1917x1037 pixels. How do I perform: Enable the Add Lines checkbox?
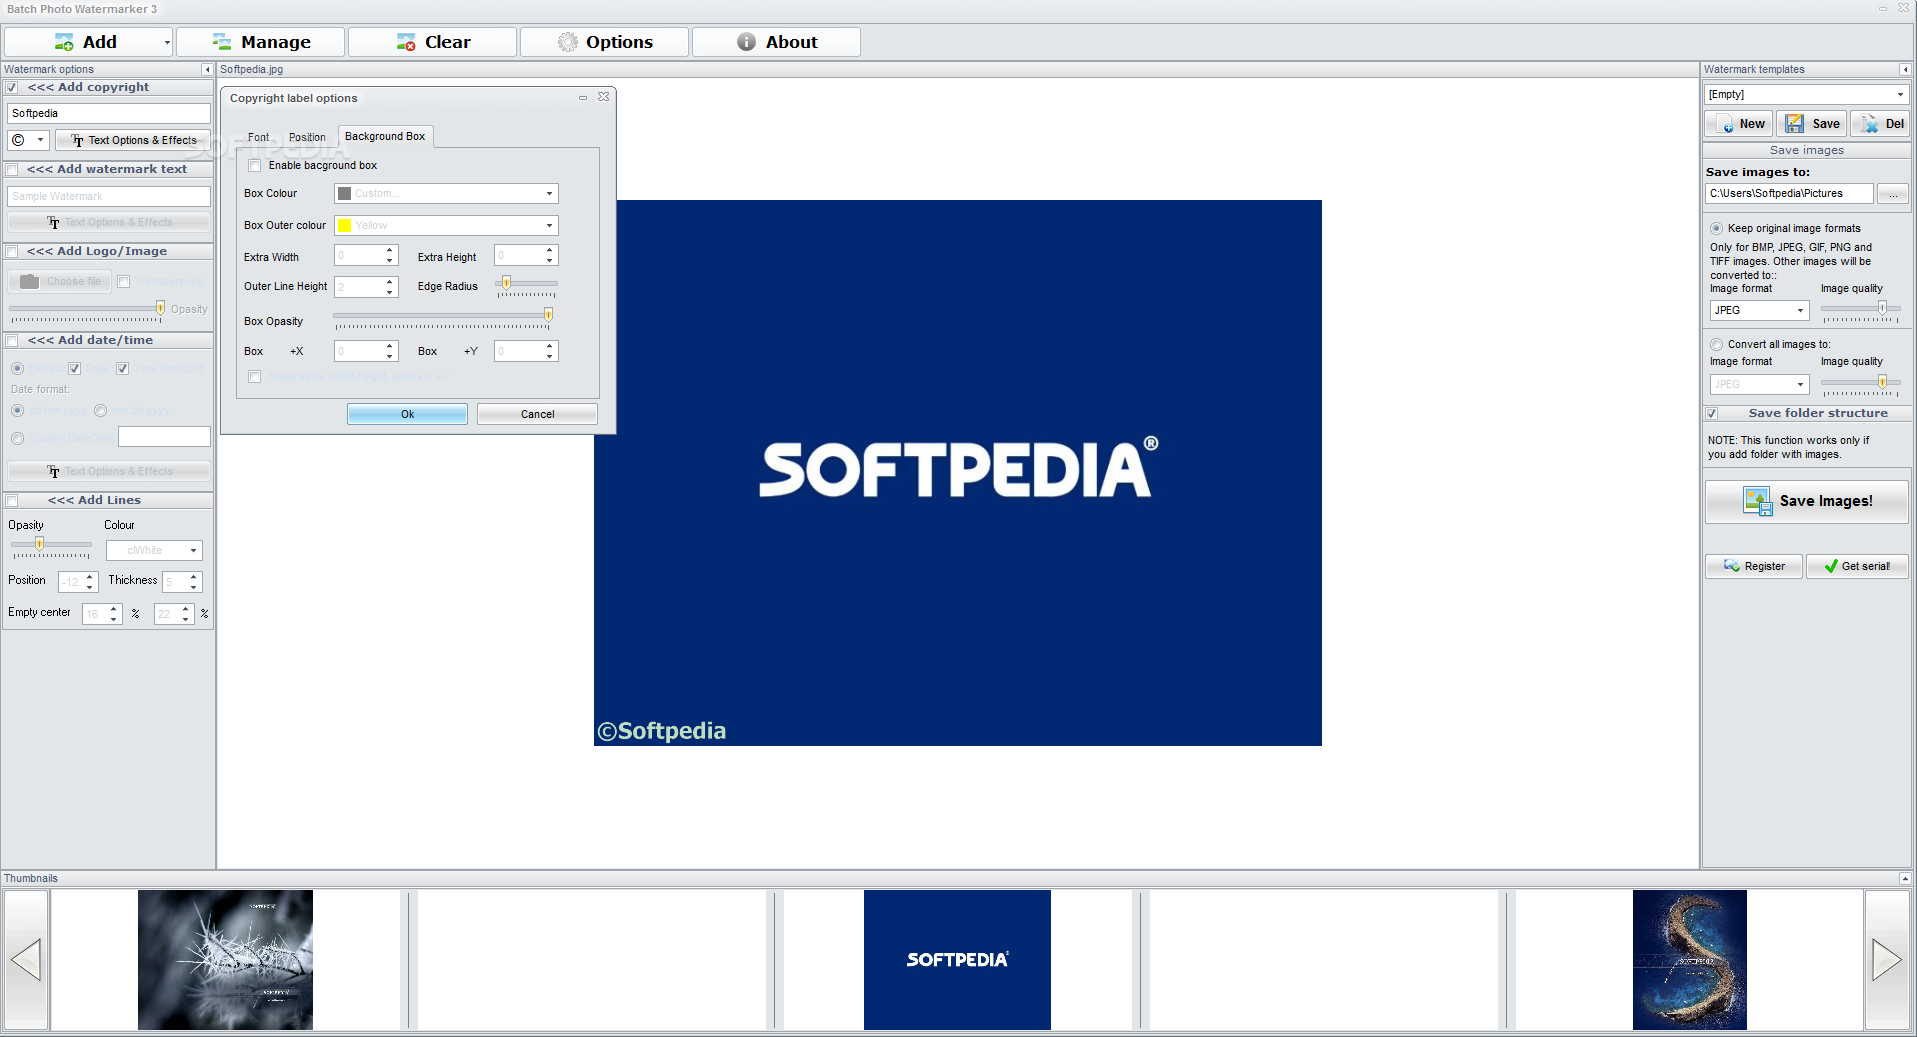[12, 501]
